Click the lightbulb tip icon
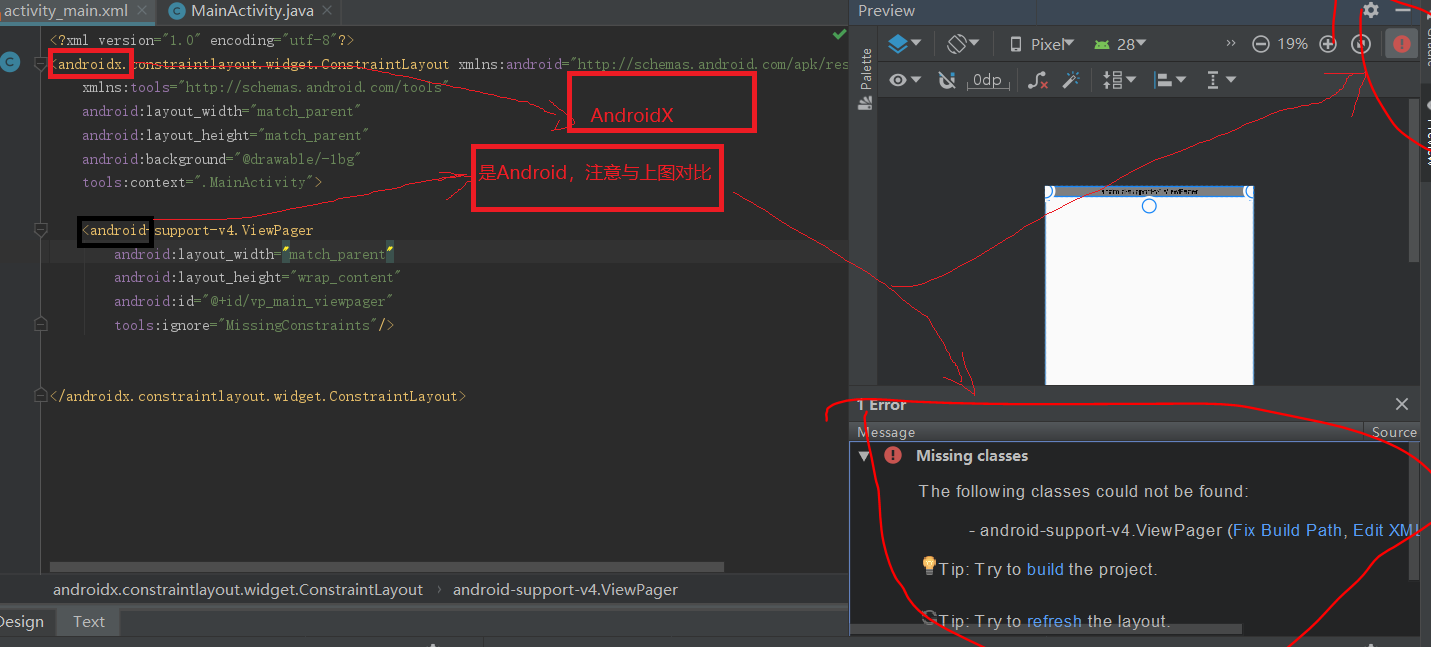The width and height of the screenshot is (1431, 647). (x=928, y=566)
